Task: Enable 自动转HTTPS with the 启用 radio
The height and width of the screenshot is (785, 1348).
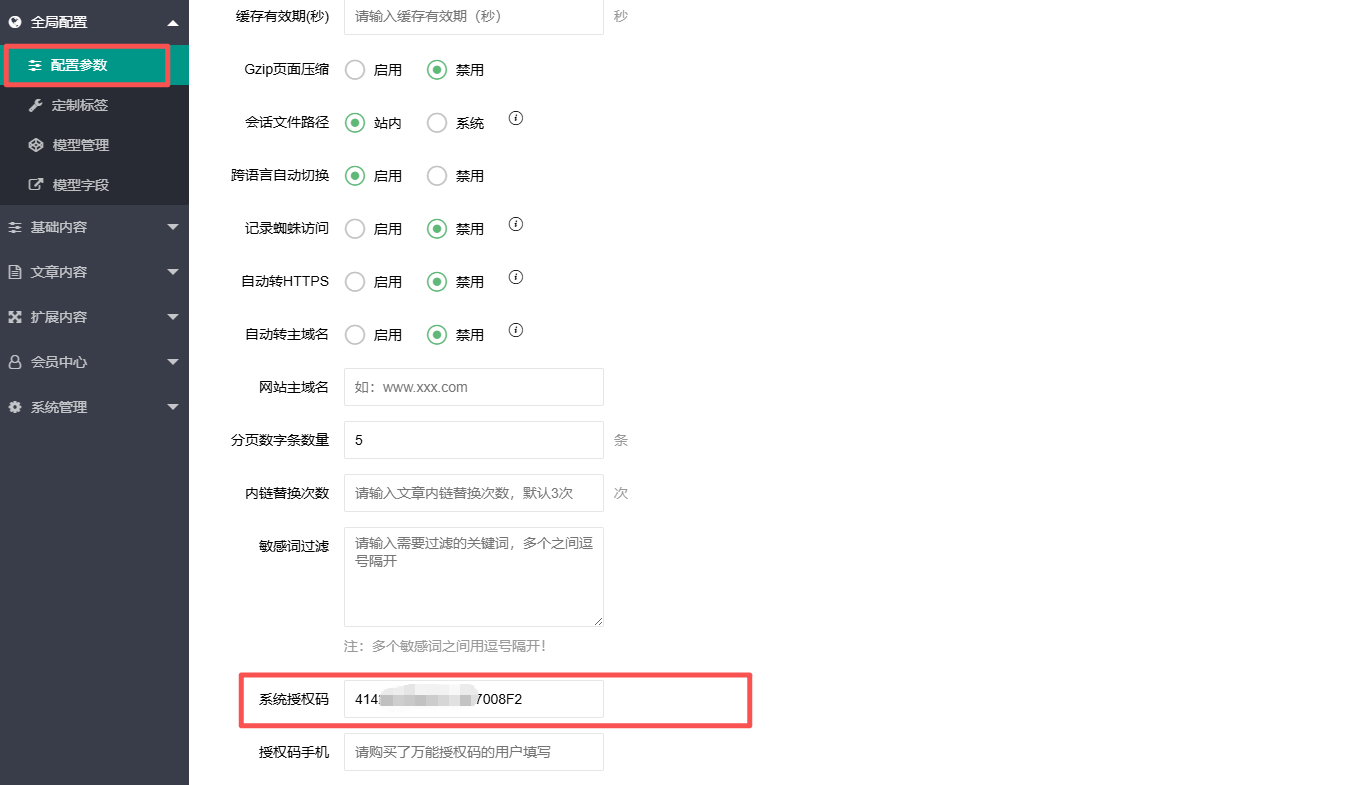Action: pyautogui.click(x=355, y=282)
